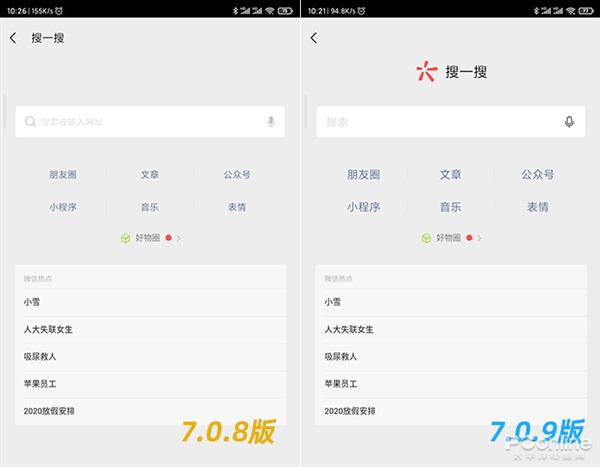Tap microphone icon in 7.0.8 search box
Screen dimensions: 600x467
[271, 122]
